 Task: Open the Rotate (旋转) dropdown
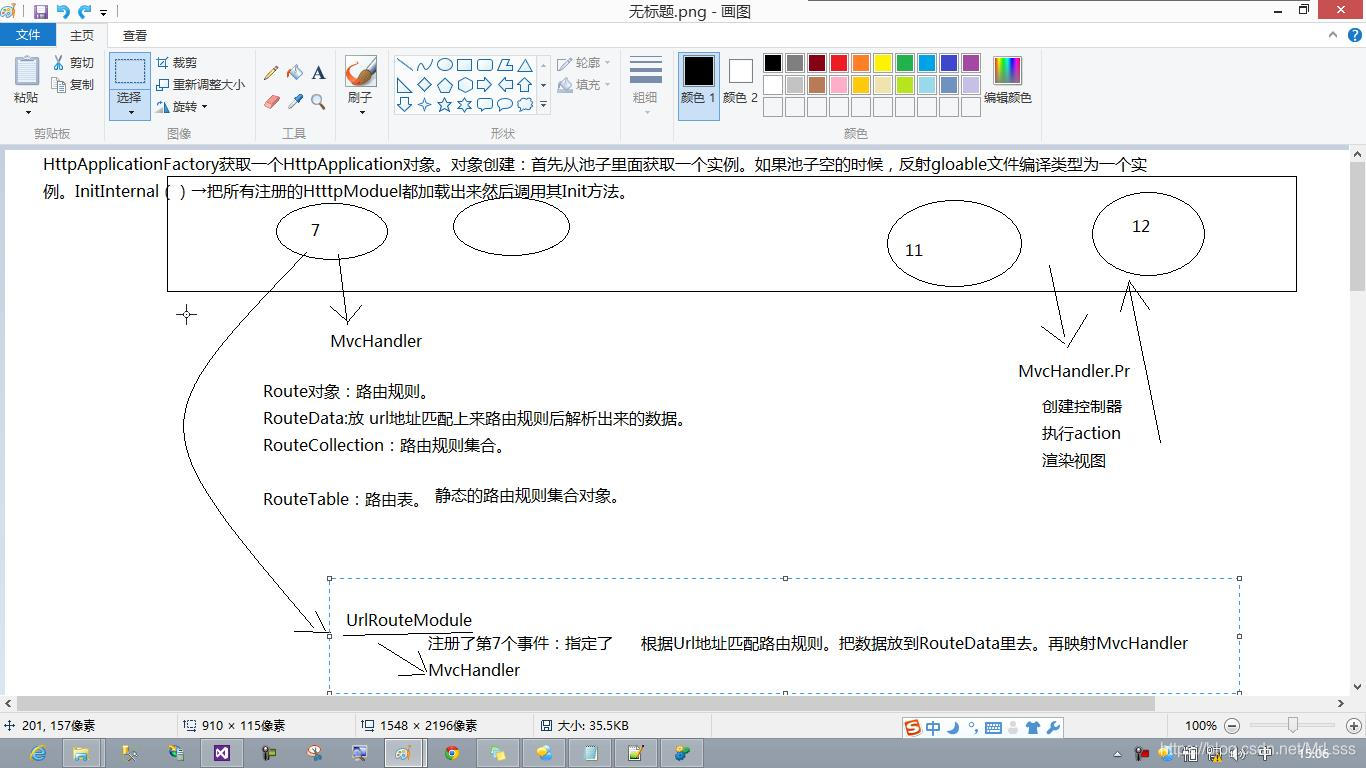(x=183, y=107)
